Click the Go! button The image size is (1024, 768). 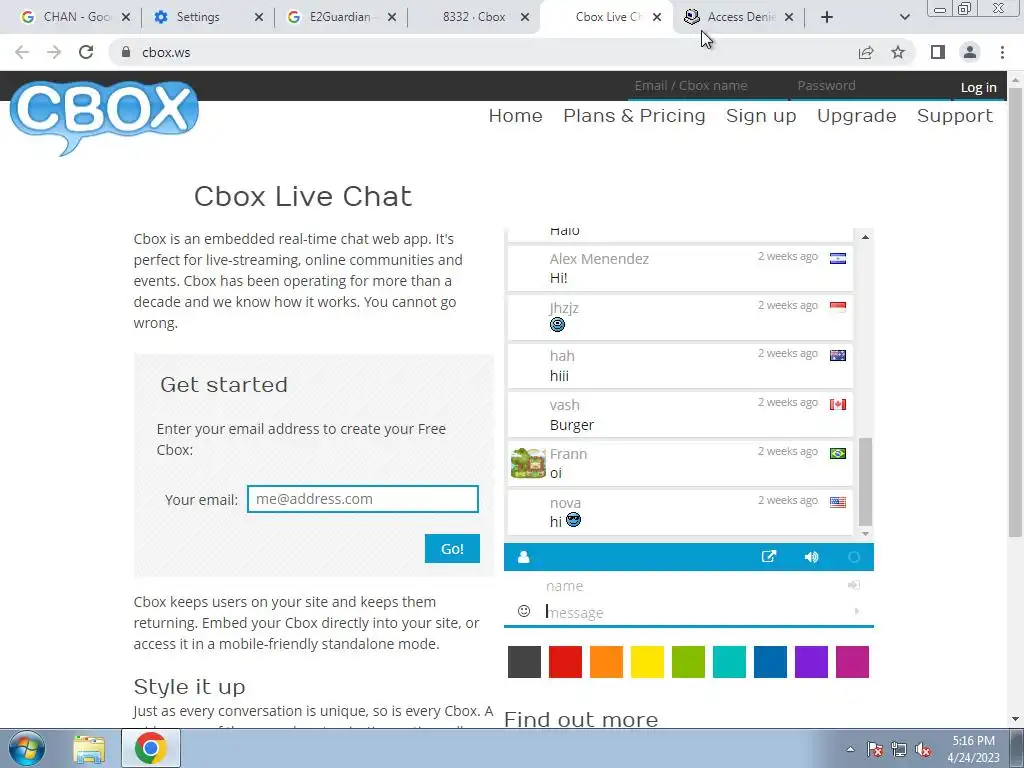[452, 549]
